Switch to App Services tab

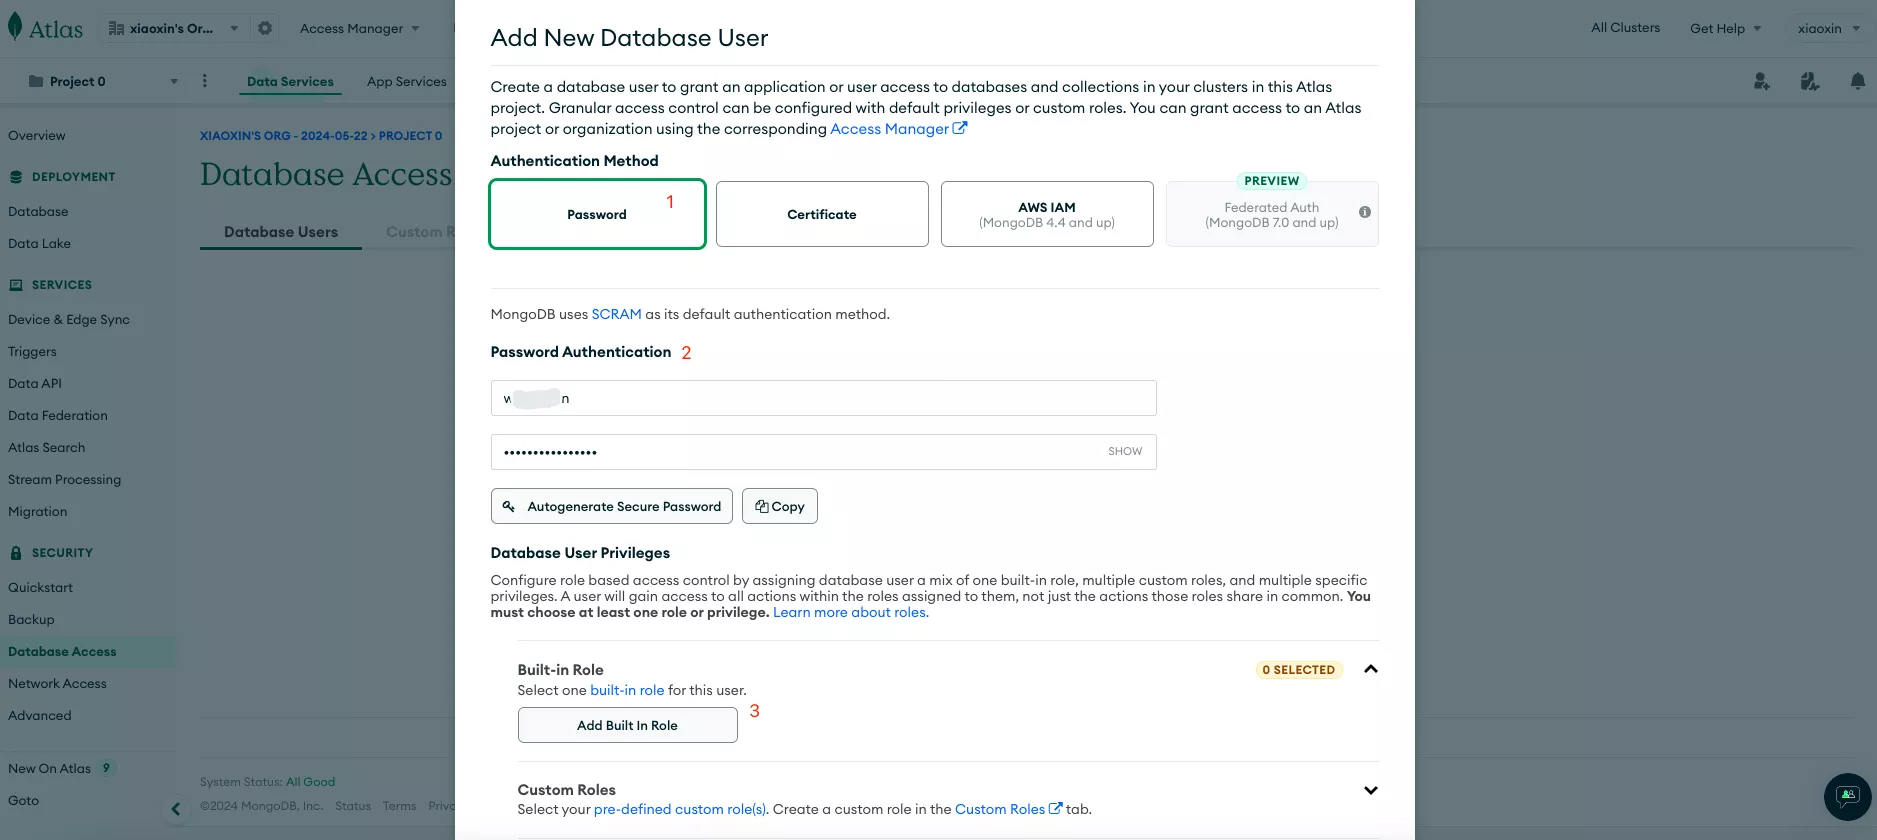tap(406, 82)
